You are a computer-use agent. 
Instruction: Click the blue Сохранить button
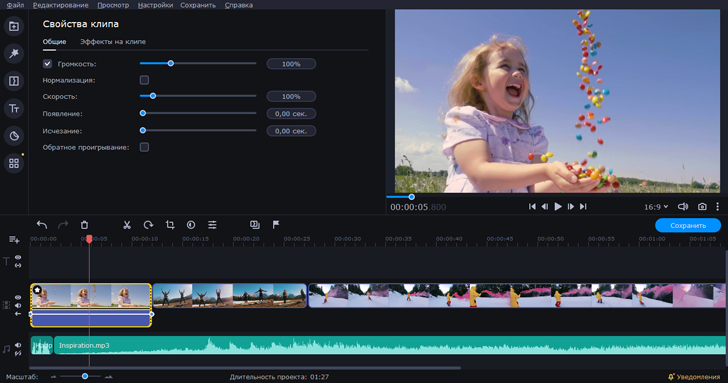[688, 225]
